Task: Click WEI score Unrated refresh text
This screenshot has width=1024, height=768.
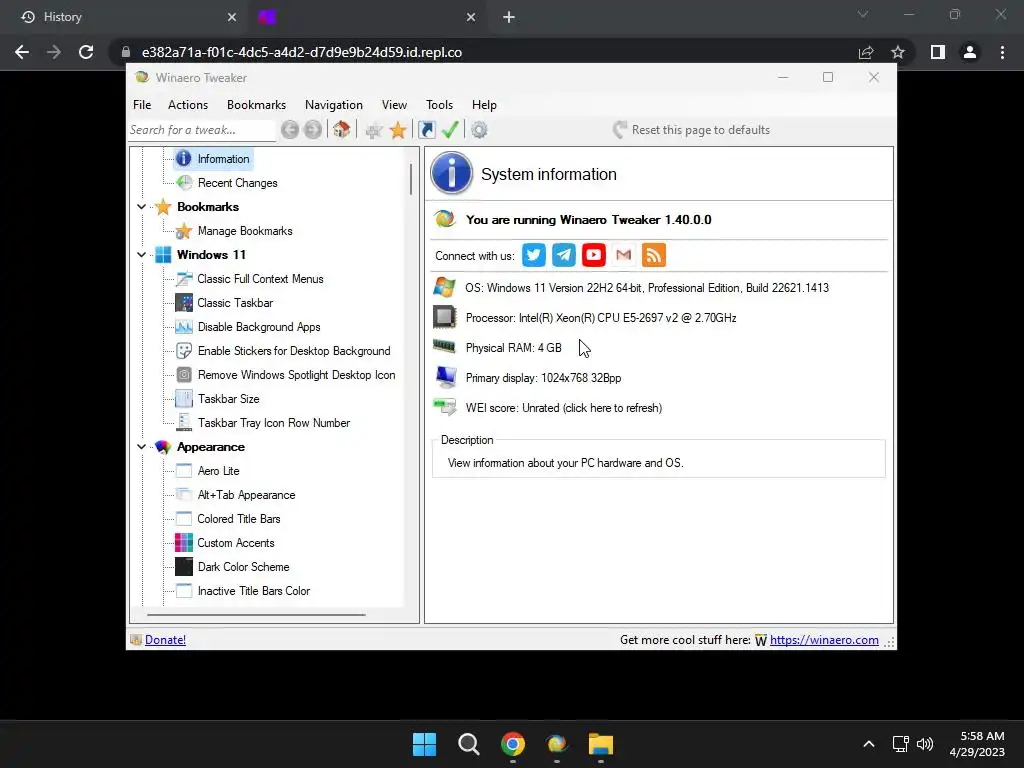Action: [564, 408]
